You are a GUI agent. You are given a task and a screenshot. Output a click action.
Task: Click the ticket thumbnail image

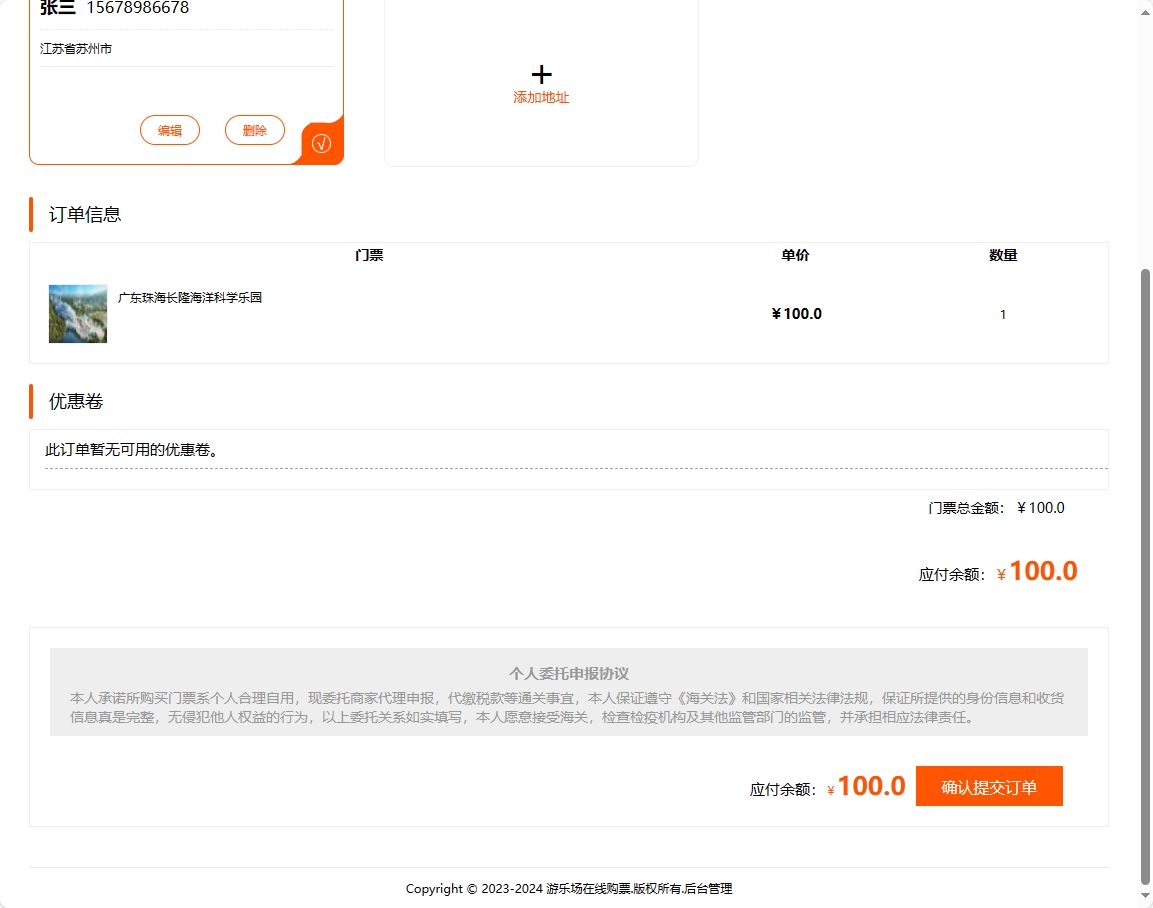click(x=77, y=313)
